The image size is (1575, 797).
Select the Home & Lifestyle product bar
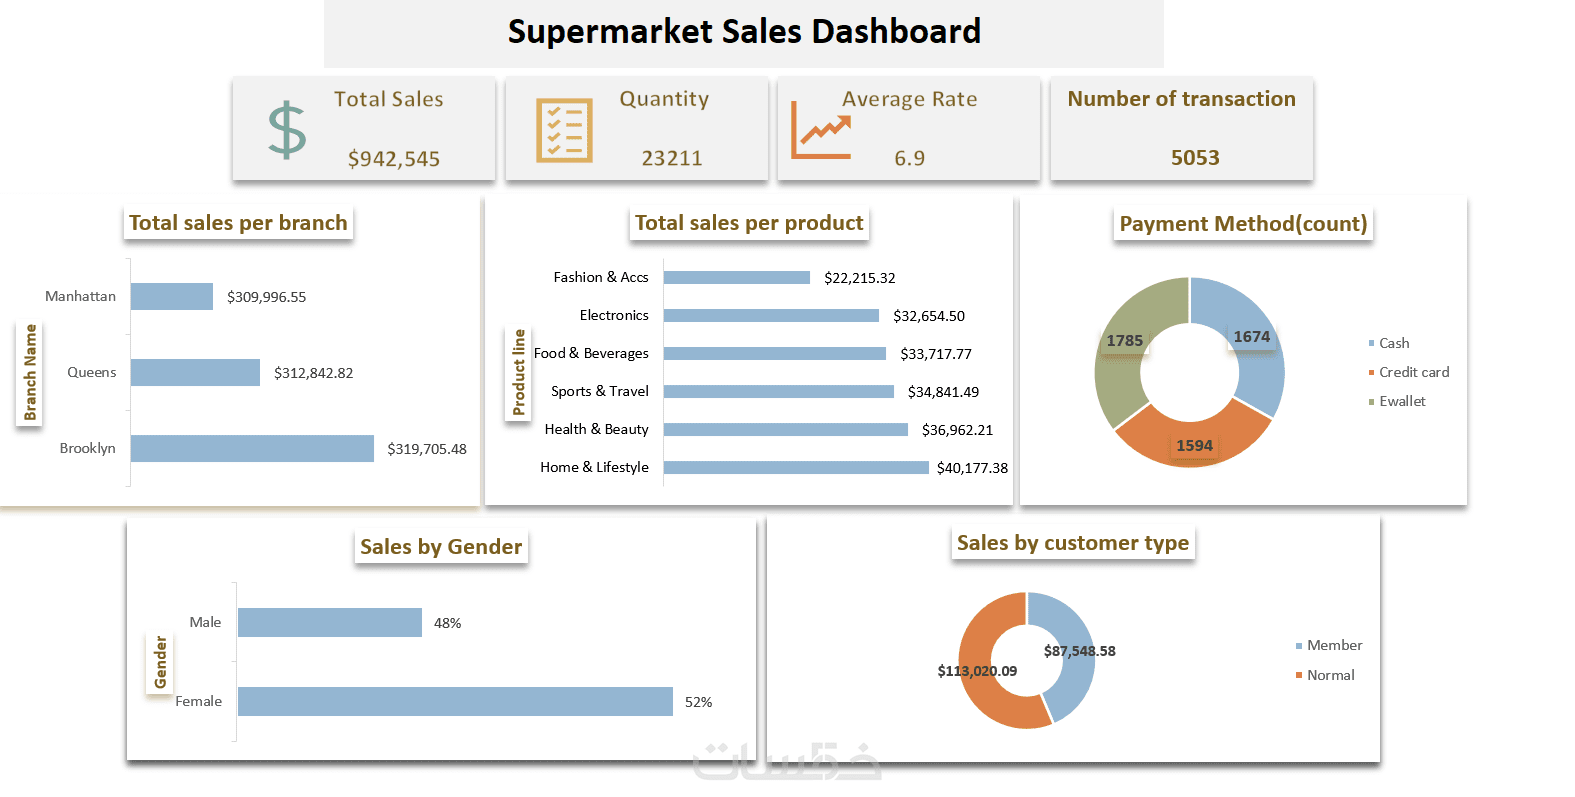(796, 467)
